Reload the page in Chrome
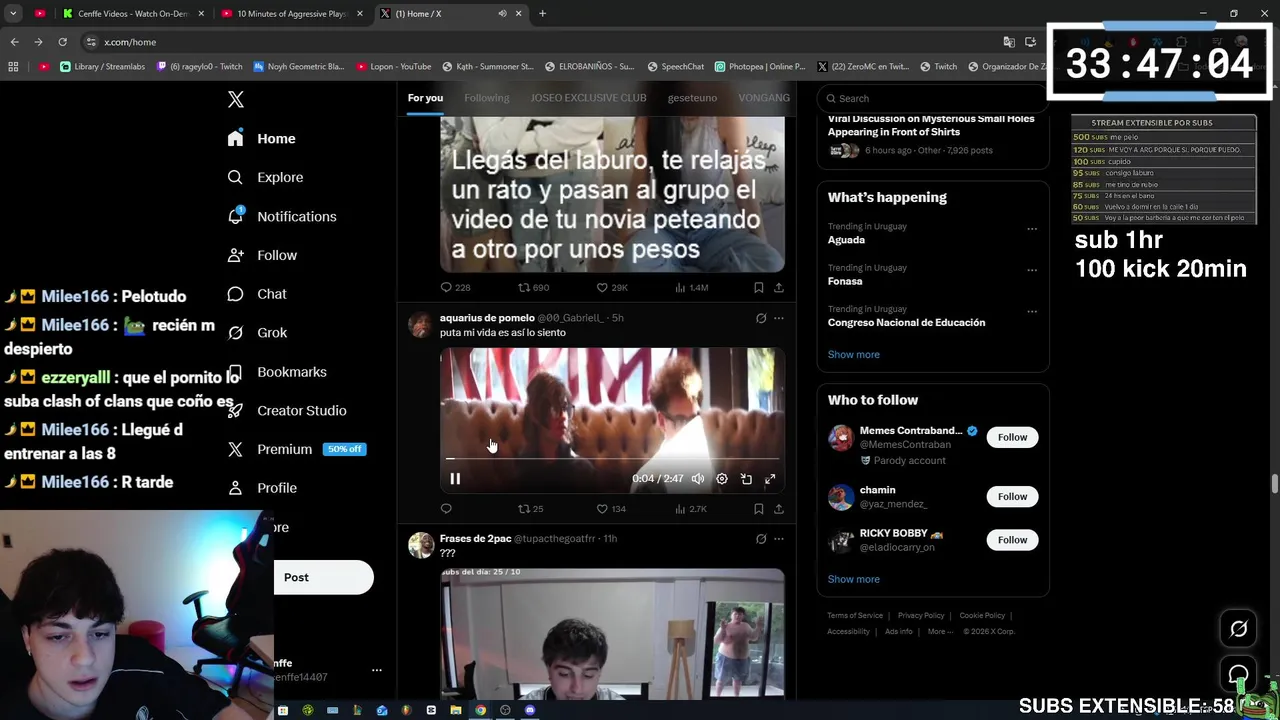 [x=62, y=42]
